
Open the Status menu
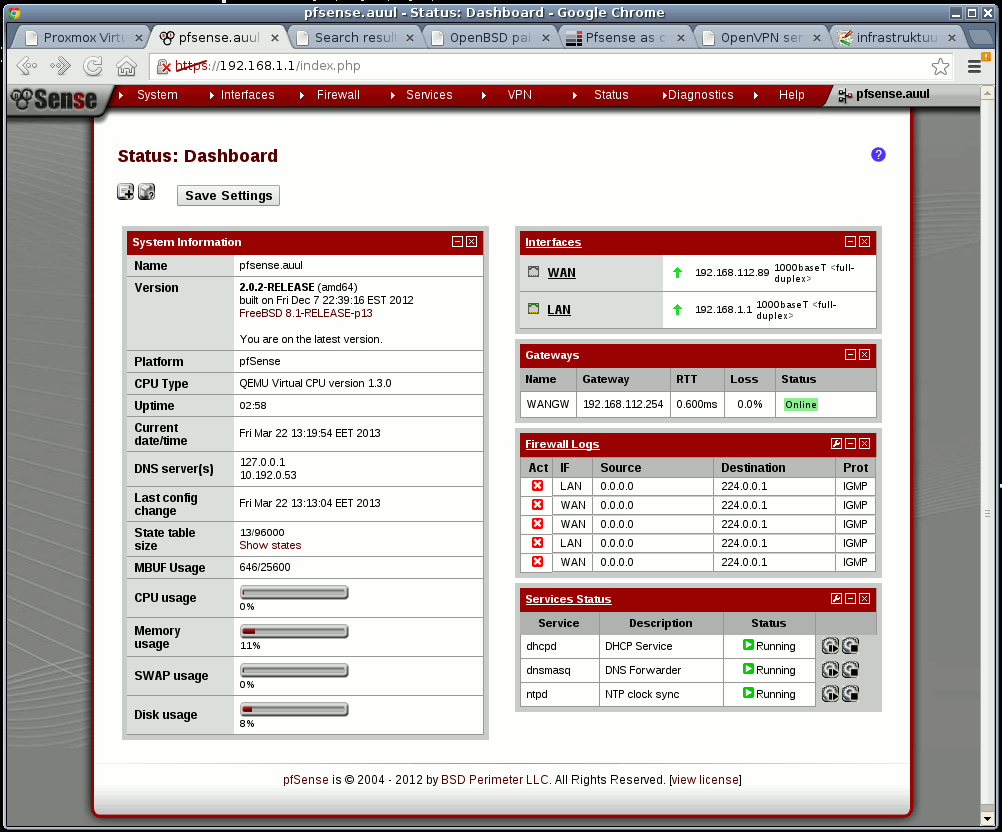611,95
